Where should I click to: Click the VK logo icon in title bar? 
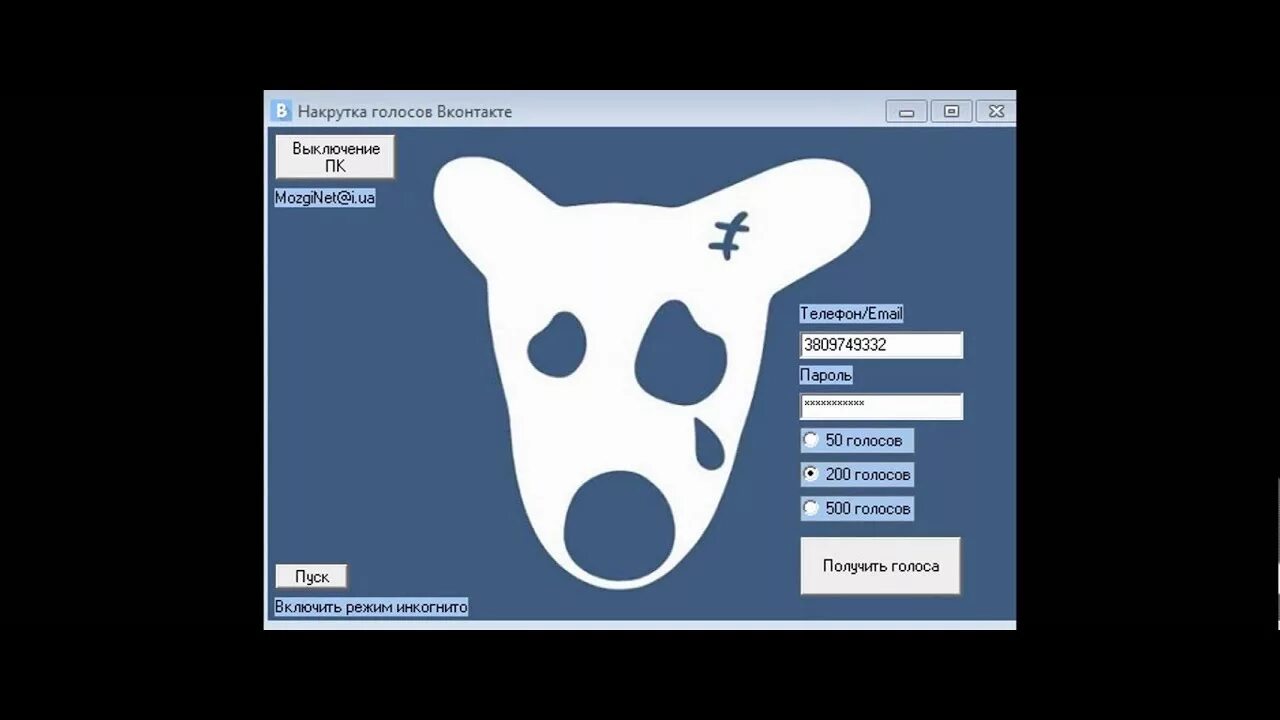[x=281, y=111]
